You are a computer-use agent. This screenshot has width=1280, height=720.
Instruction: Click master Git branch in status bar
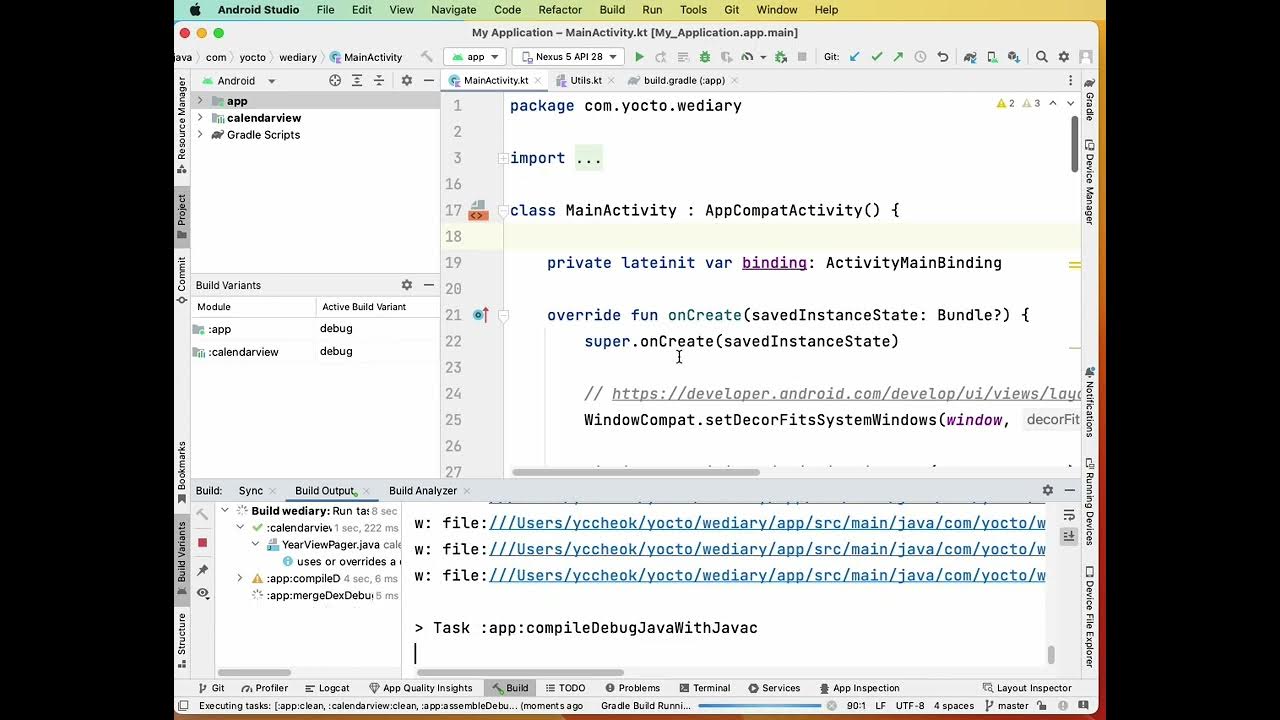pos(1006,706)
